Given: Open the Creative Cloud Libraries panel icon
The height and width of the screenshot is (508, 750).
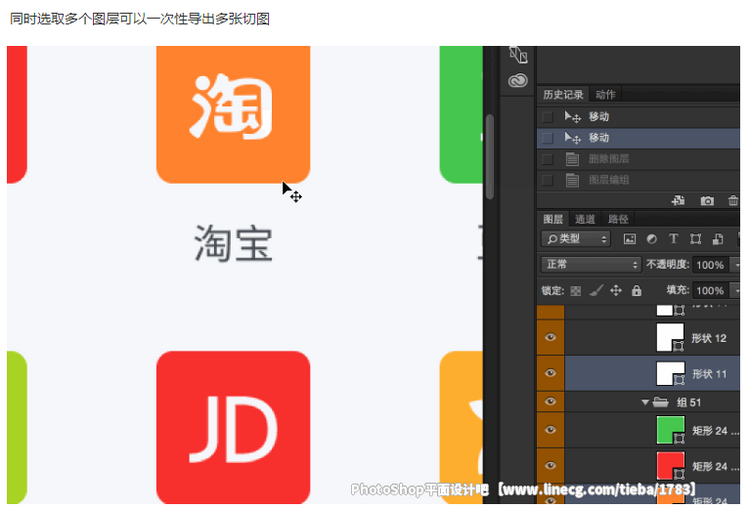Looking at the screenshot, I should click(518, 80).
